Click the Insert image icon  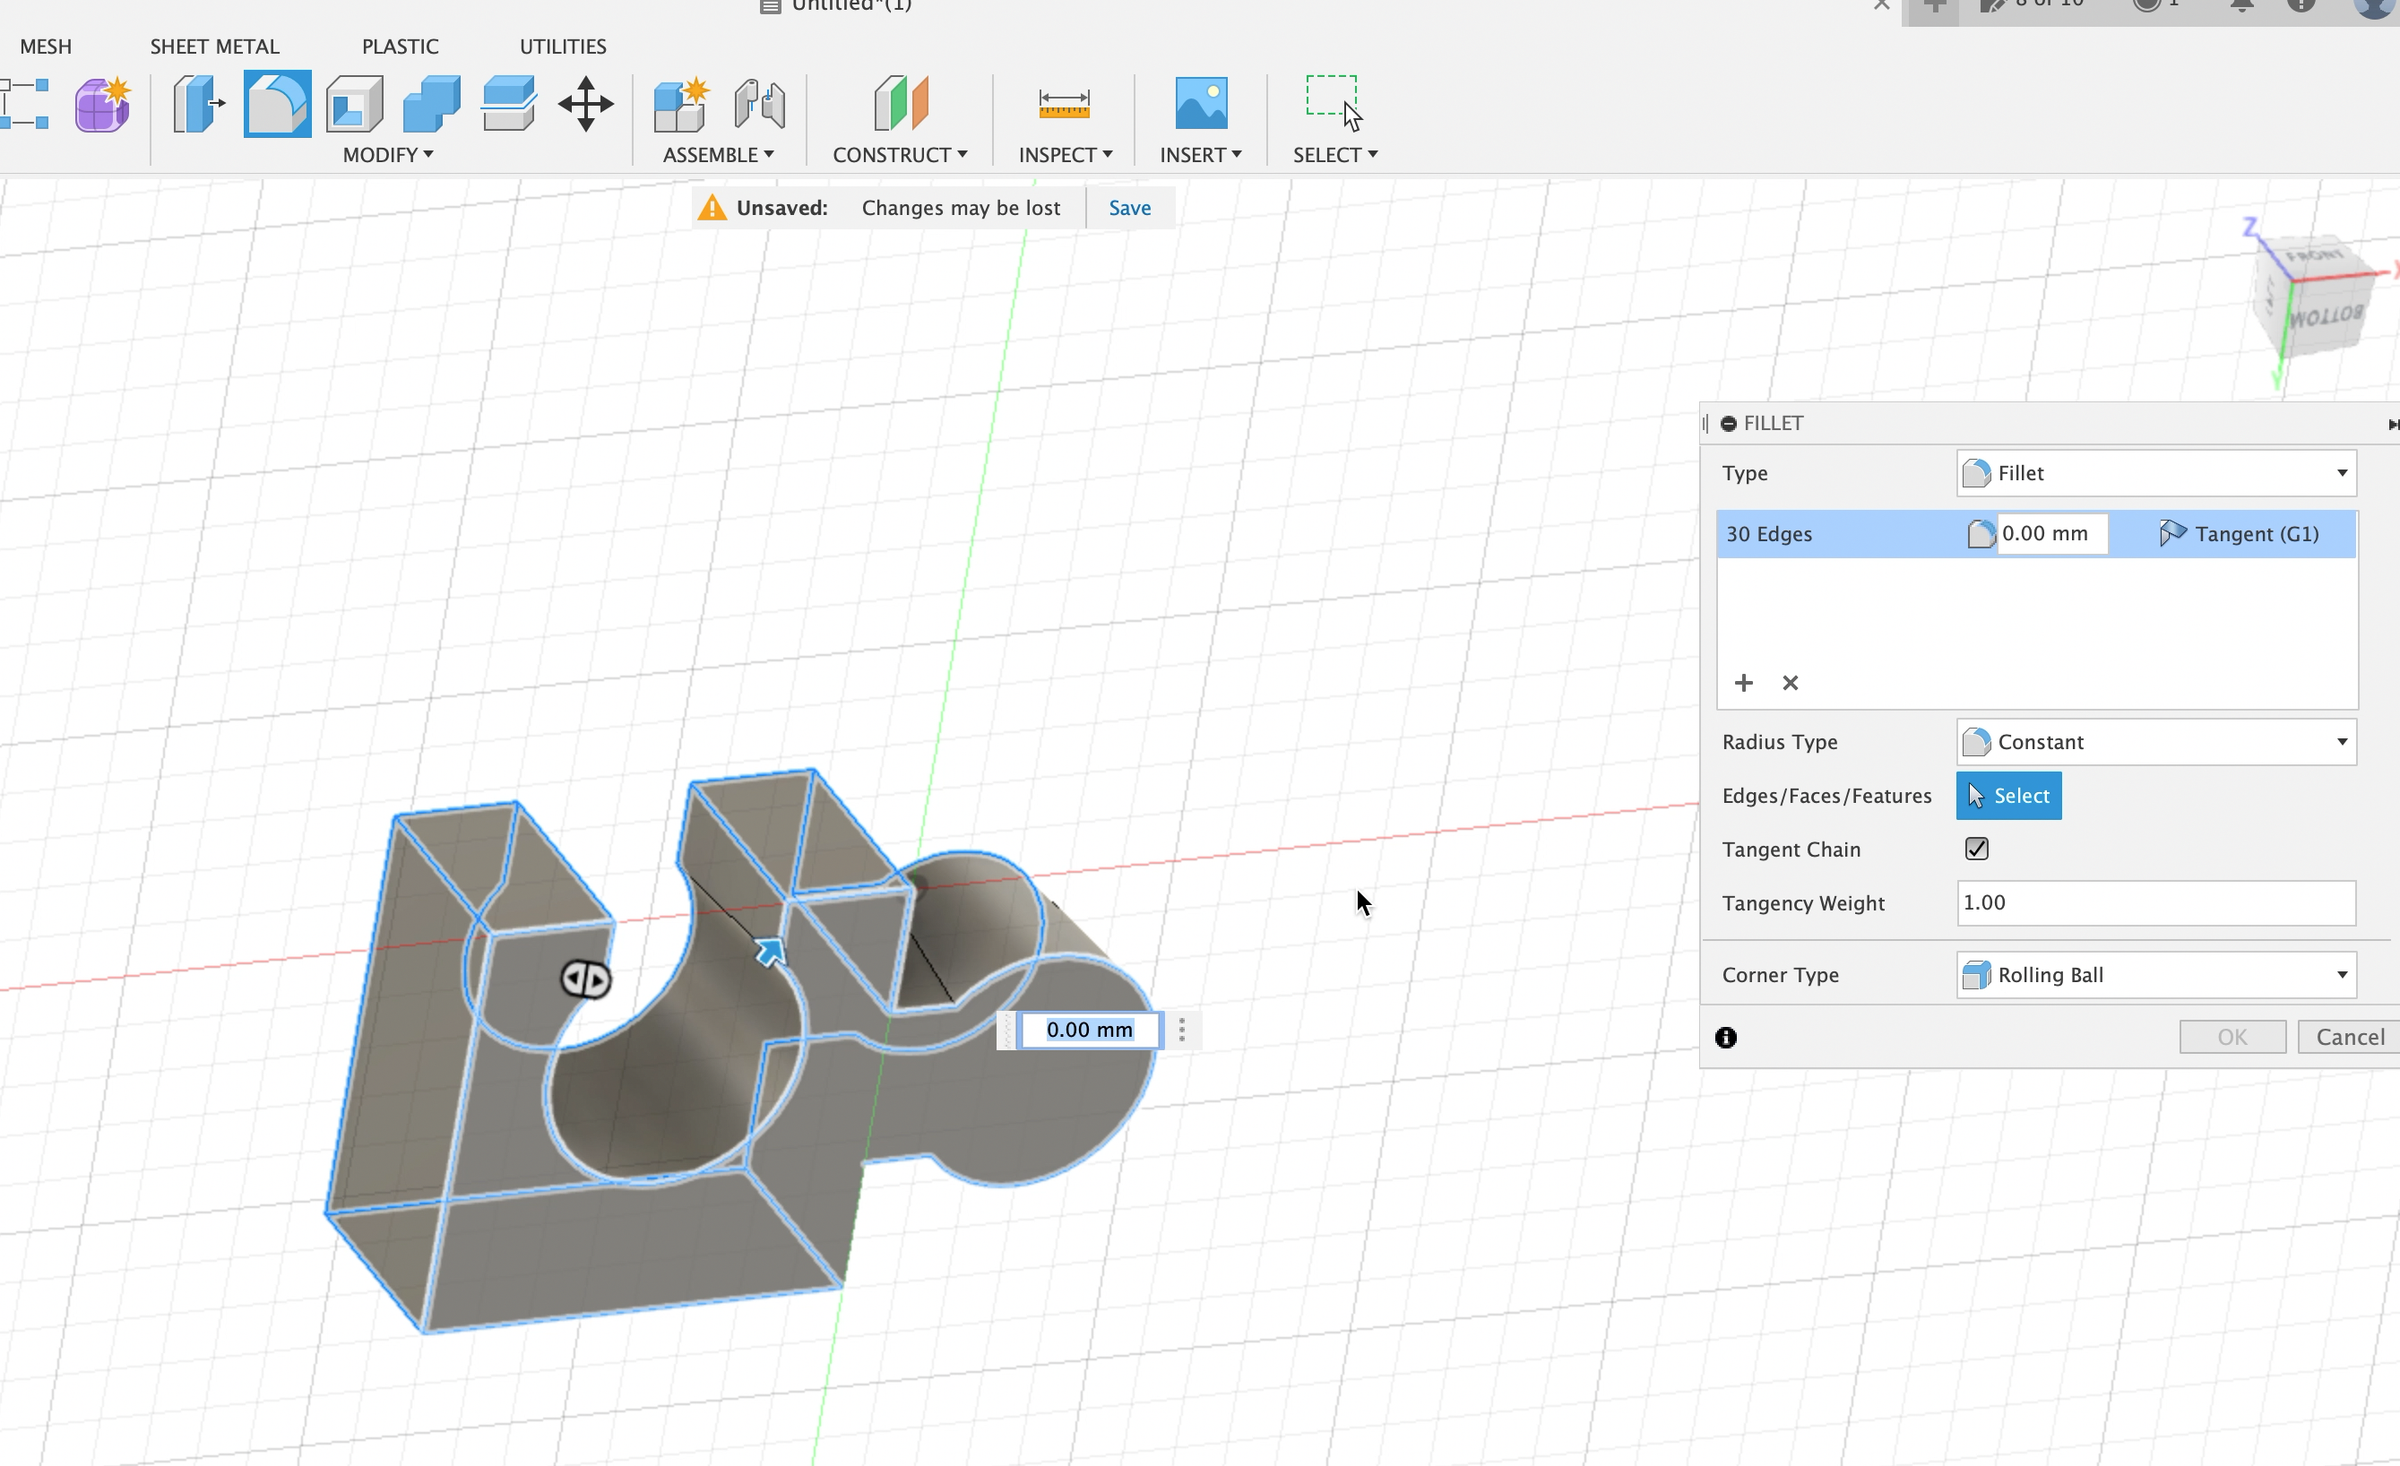click(x=1200, y=104)
